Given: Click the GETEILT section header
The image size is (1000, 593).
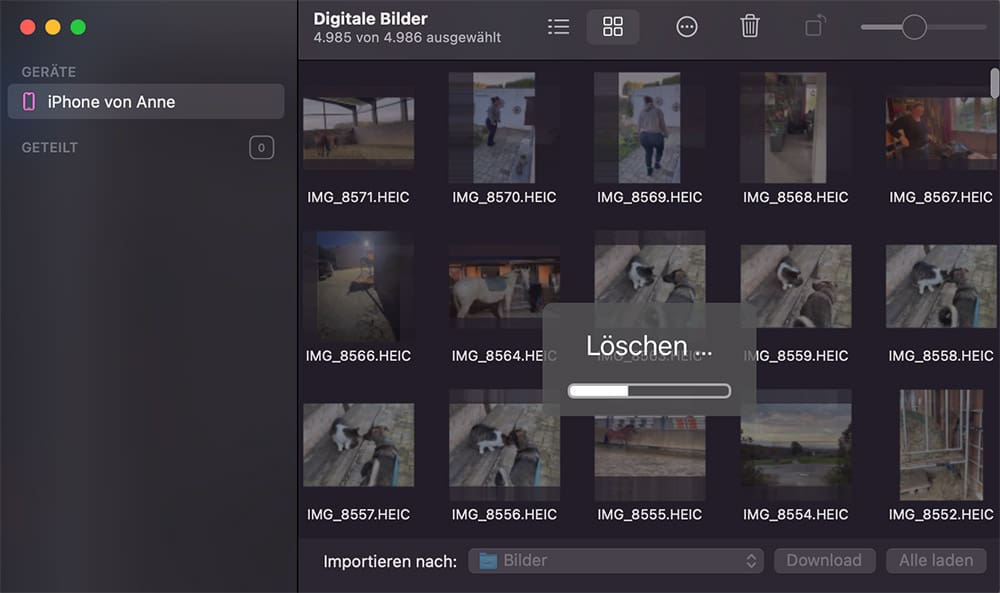Looking at the screenshot, I should pyautogui.click(x=50, y=148).
